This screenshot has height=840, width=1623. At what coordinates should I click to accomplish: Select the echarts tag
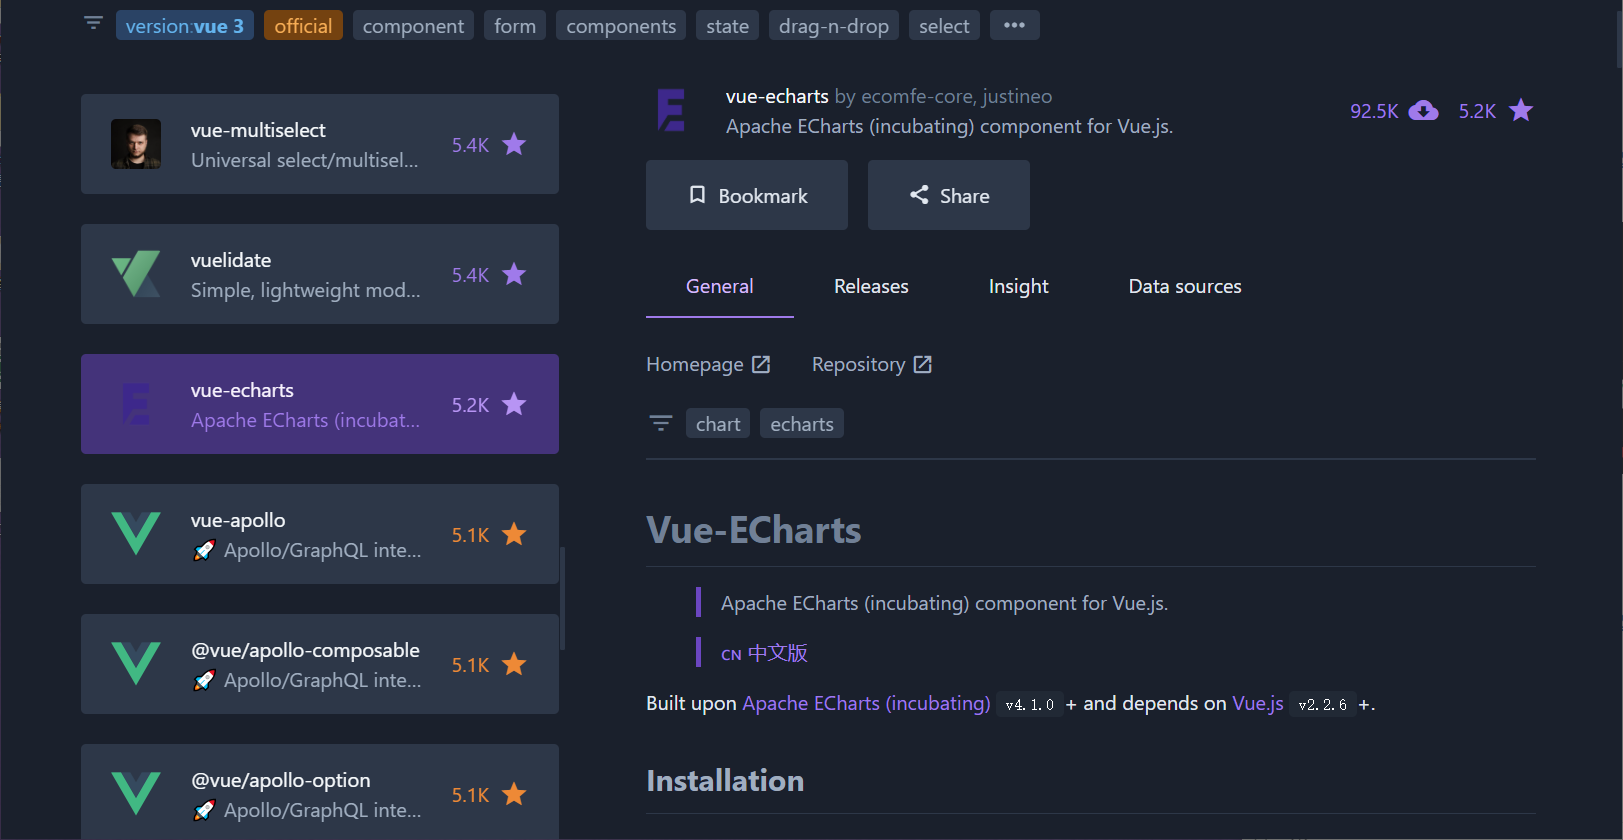tap(802, 424)
